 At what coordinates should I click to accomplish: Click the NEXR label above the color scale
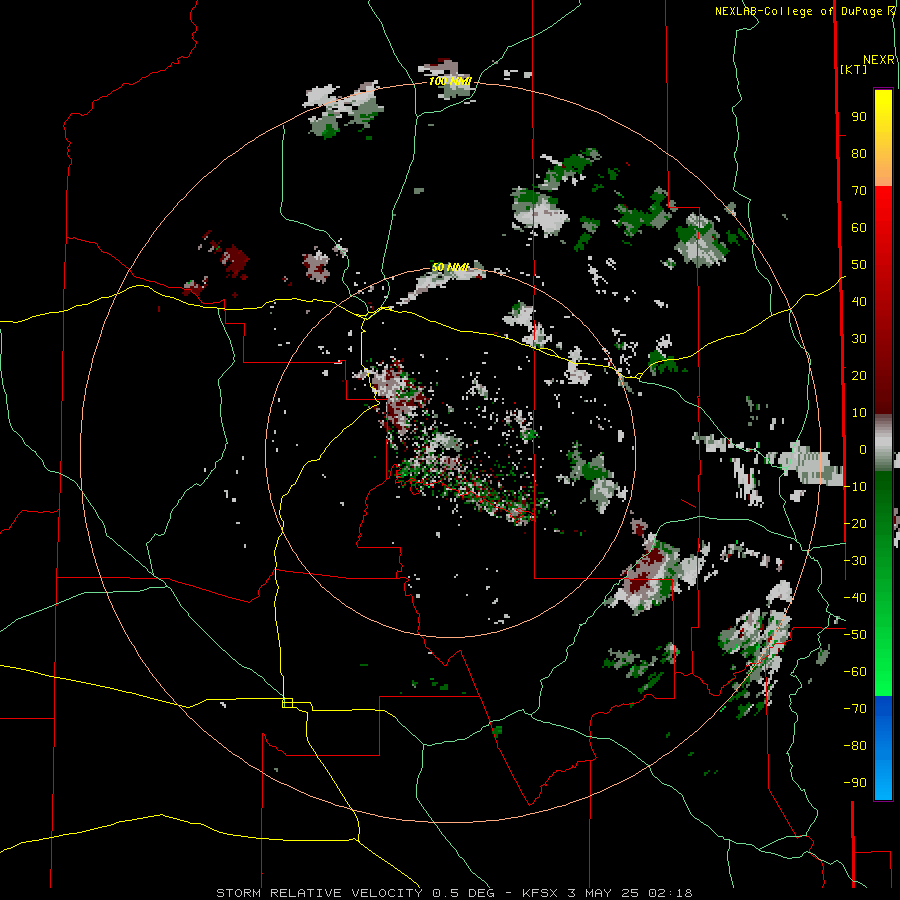tap(879, 60)
